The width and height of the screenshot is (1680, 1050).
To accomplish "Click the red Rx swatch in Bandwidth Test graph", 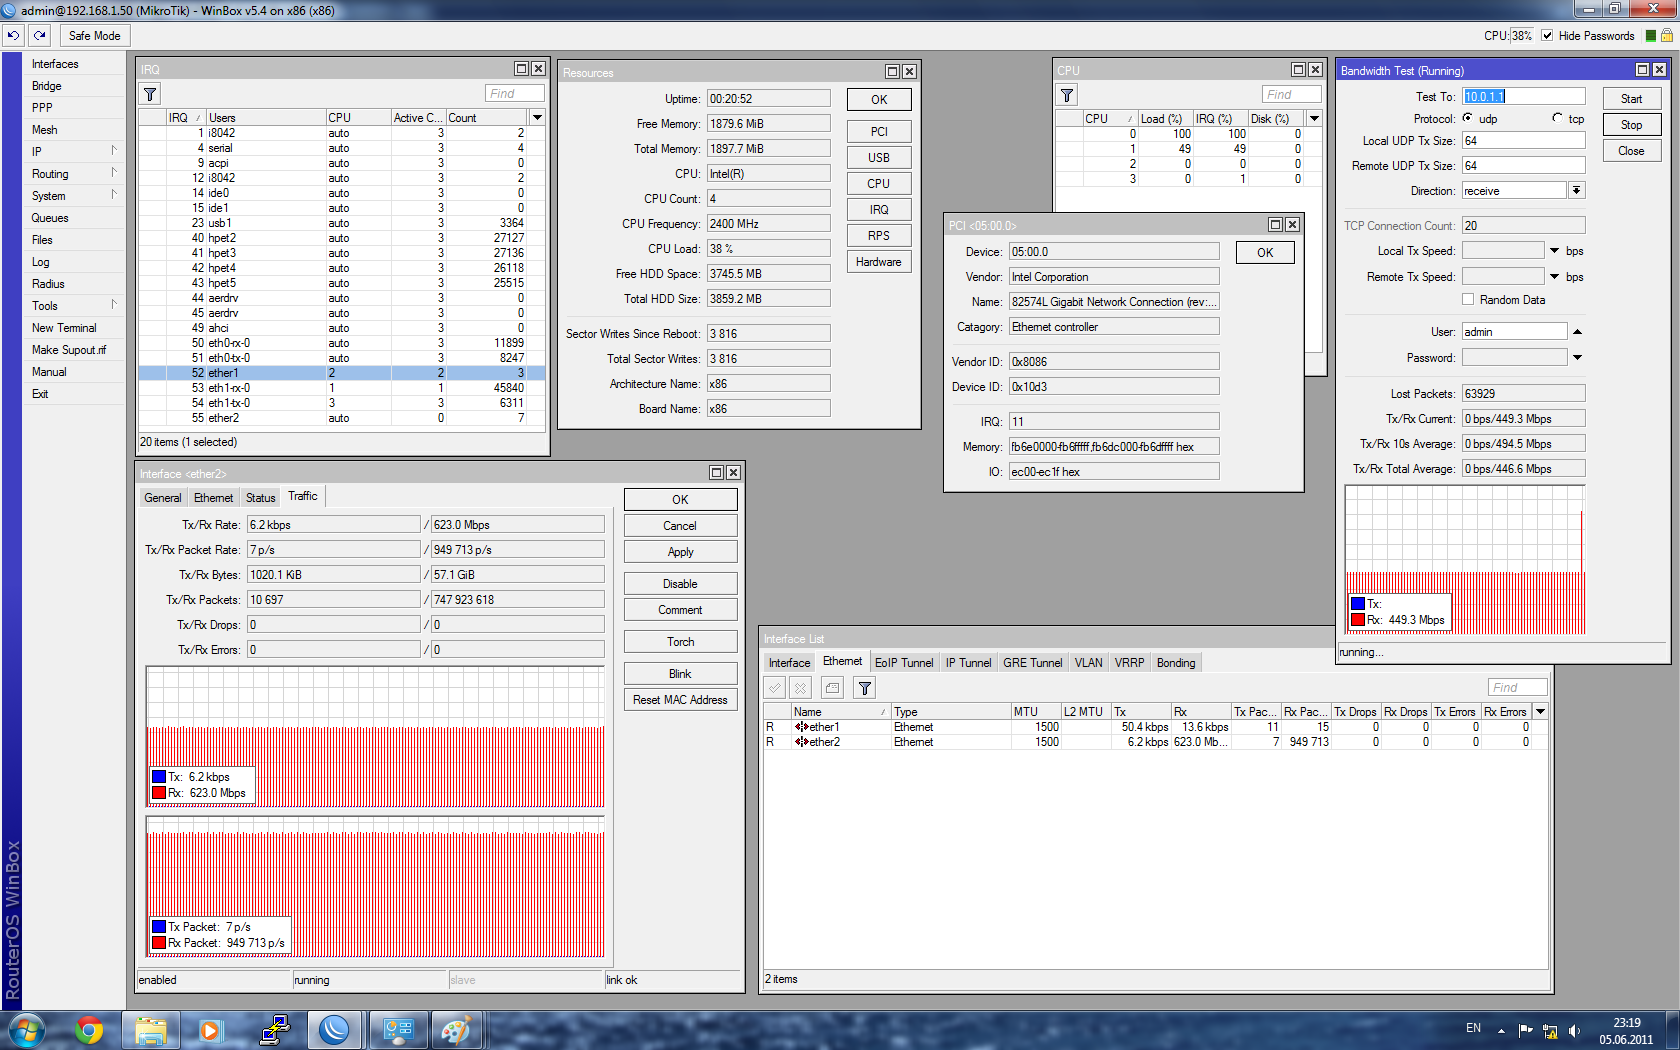I will 1358,620.
